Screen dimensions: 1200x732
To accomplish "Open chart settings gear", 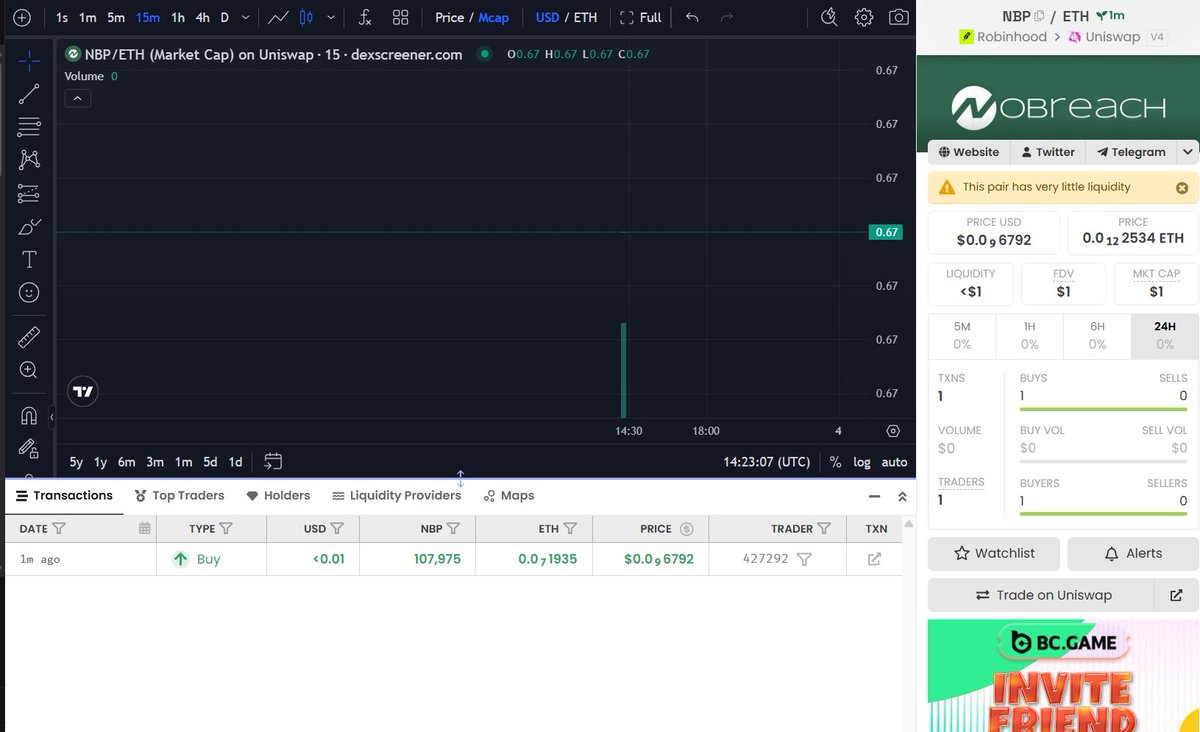I will (x=864, y=17).
